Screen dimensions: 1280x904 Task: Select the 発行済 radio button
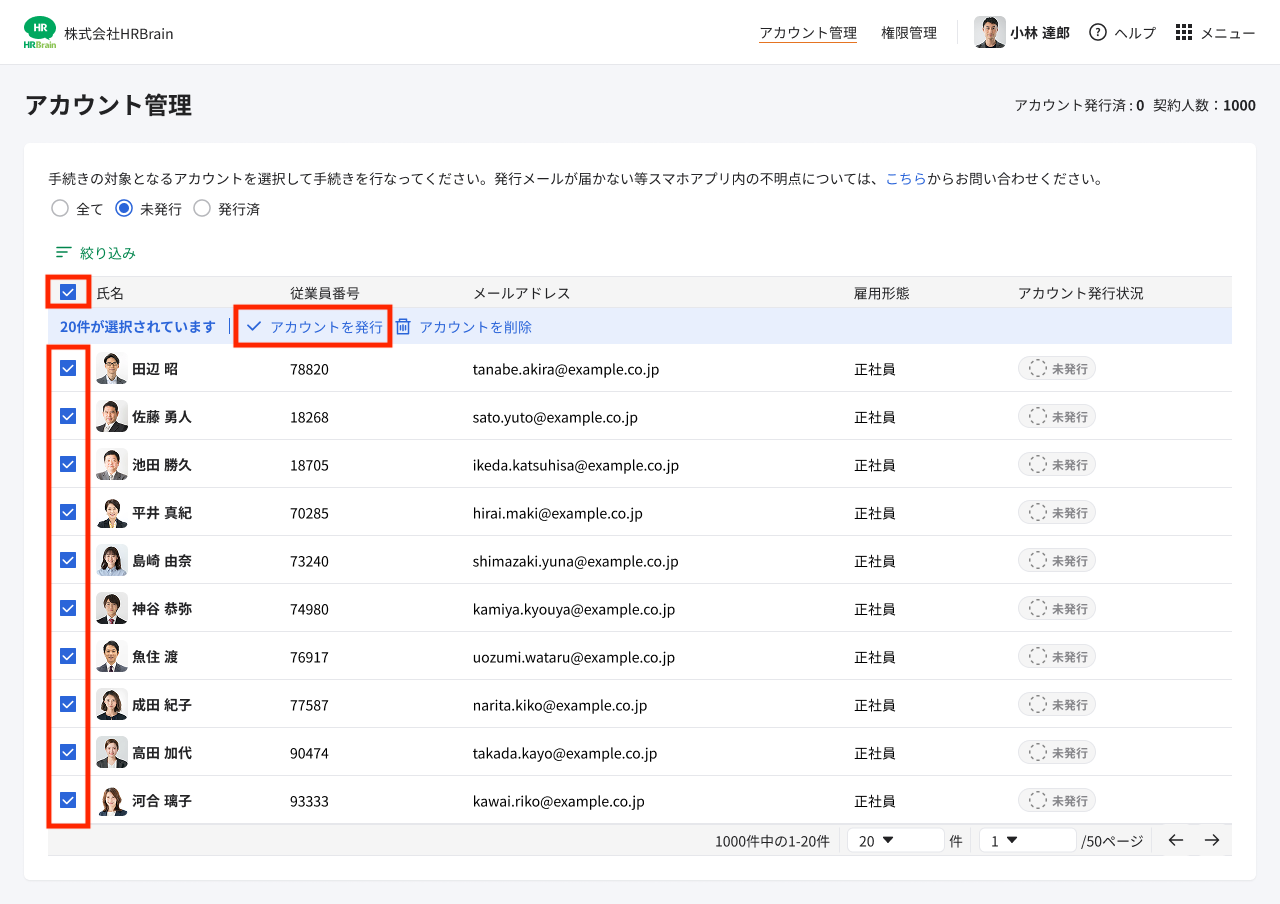pyautogui.click(x=202, y=209)
